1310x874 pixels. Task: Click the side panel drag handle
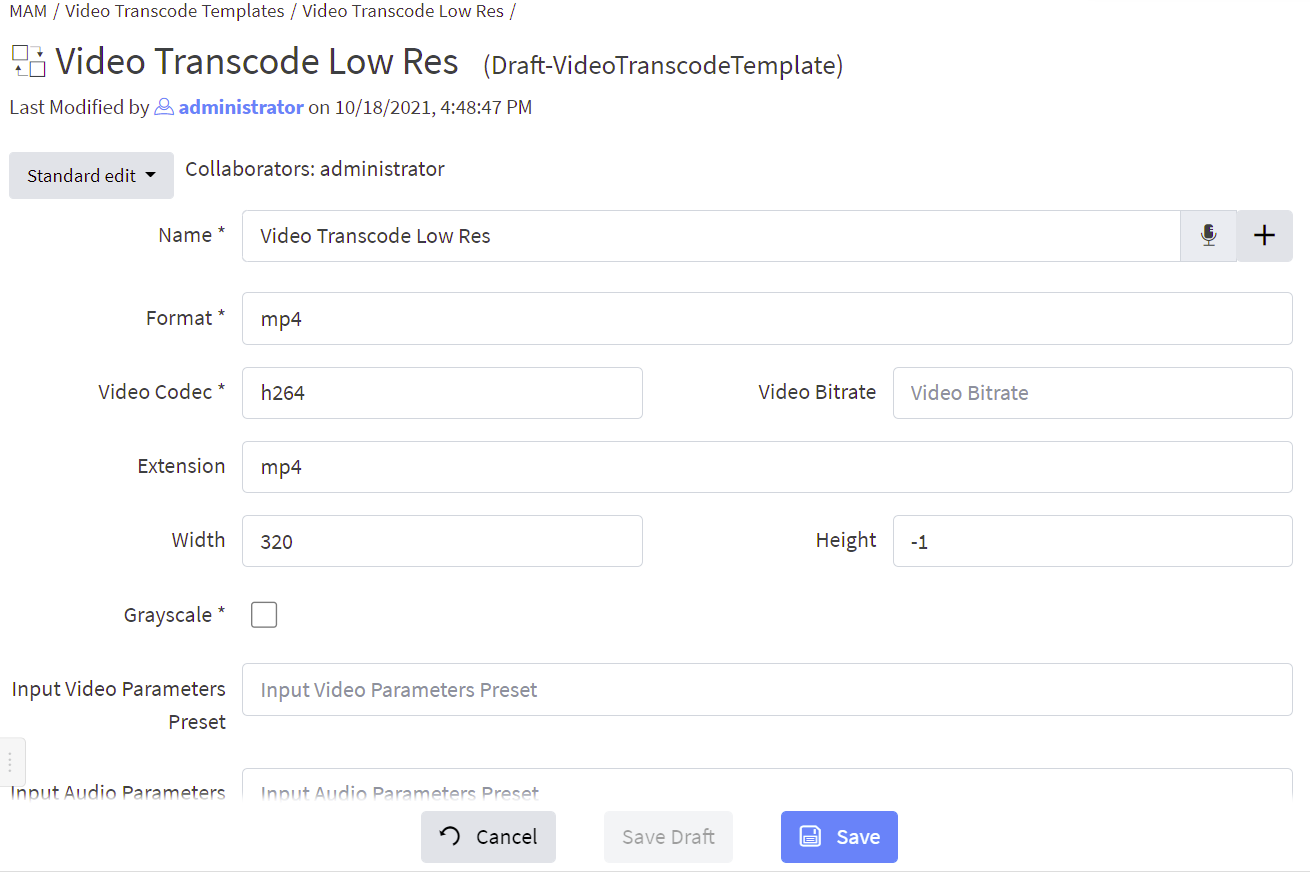10,762
